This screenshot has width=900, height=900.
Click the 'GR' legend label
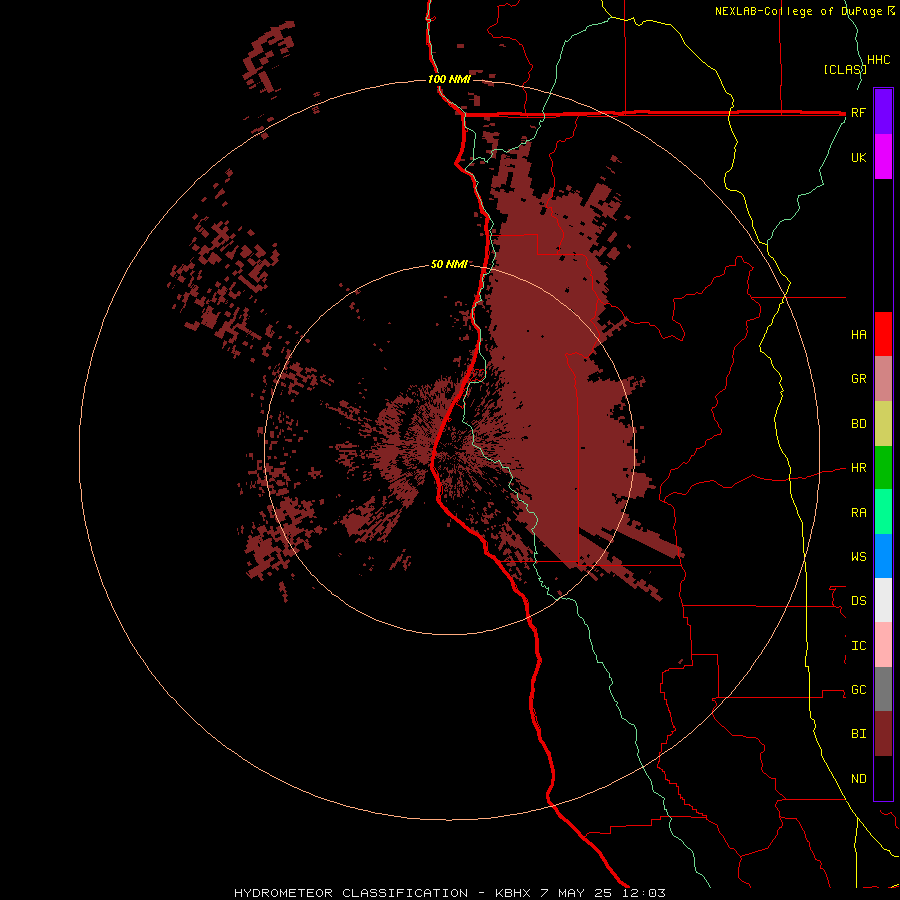pos(858,379)
